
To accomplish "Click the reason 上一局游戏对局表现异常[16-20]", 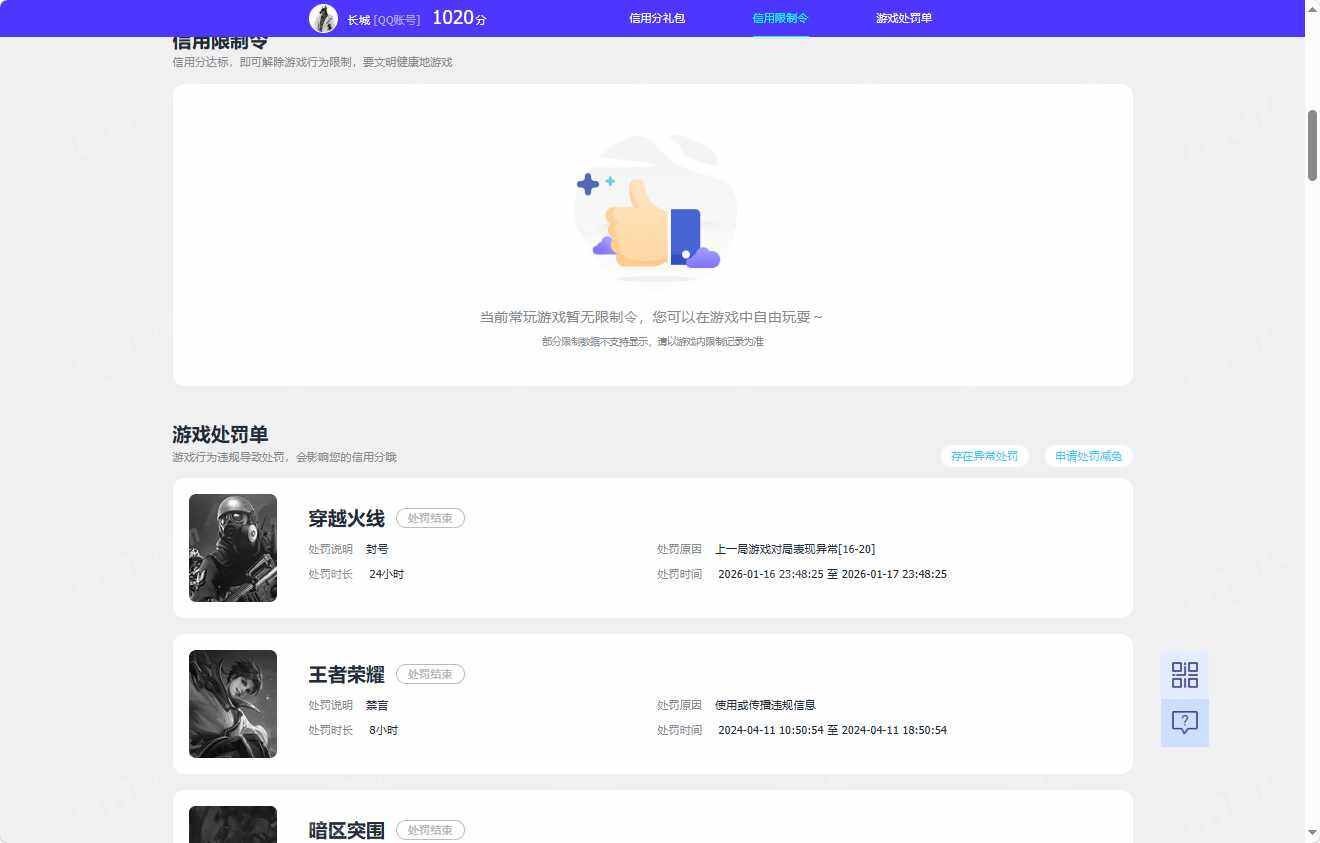I will tap(795, 549).
